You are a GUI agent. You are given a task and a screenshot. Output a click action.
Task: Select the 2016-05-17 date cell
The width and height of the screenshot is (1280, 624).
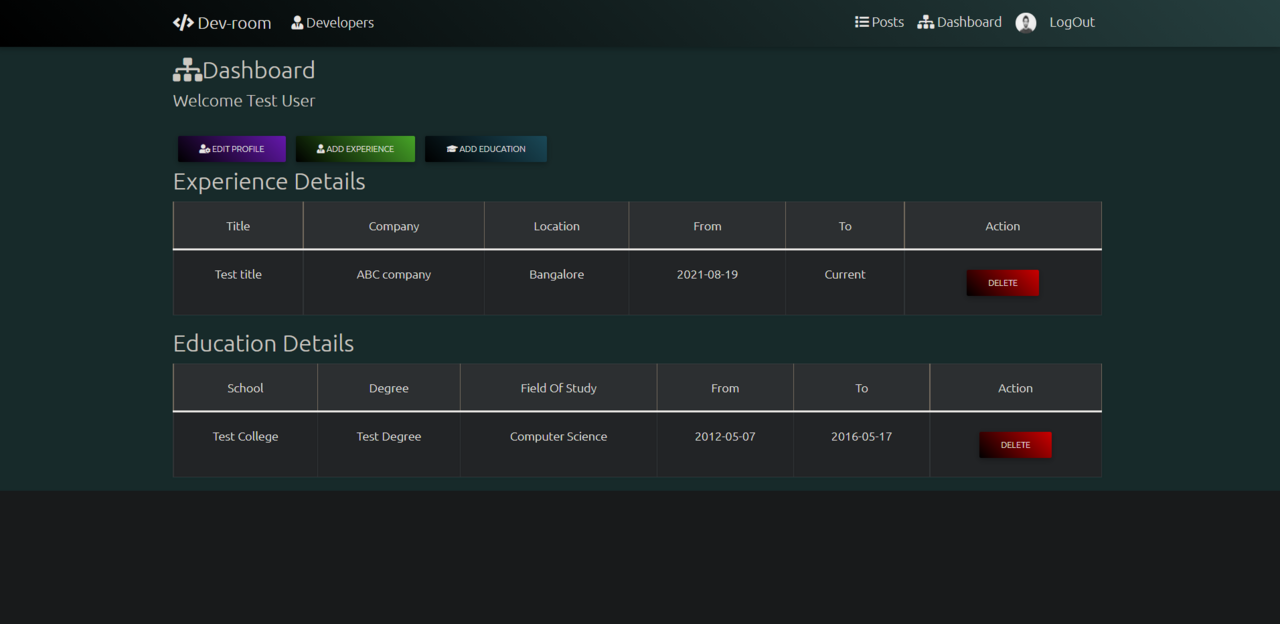pyautogui.click(x=862, y=445)
